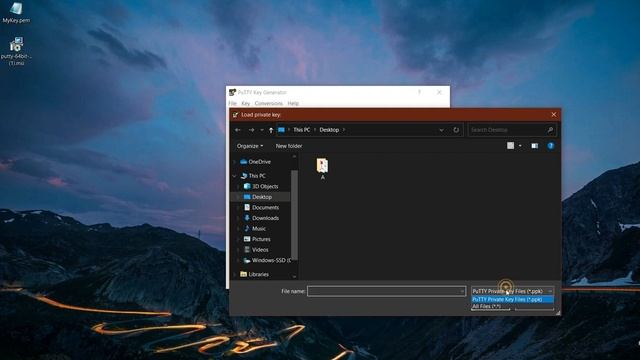The width and height of the screenshot is (640, 360).
Task: Open File menu in PuTTY Key Generator
Action: click(x=232, y=103)
